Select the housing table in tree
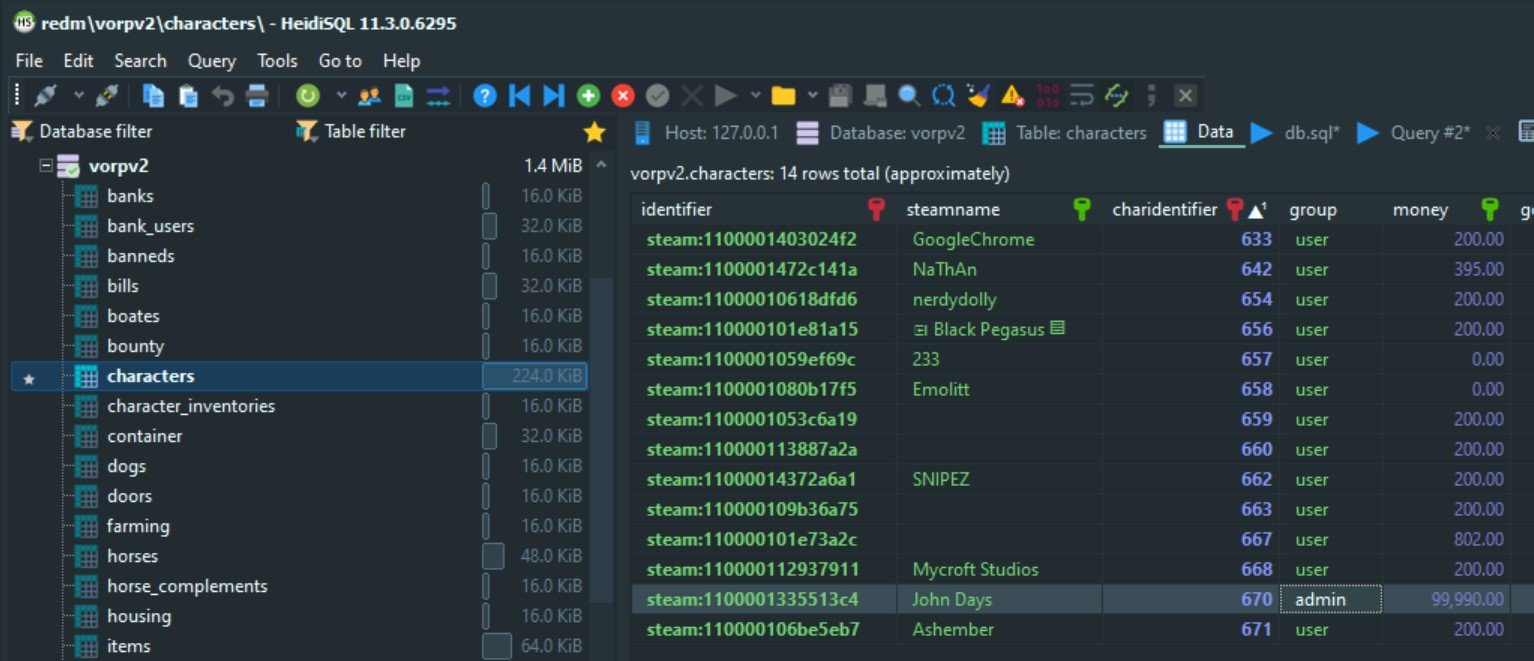The image size is (1534, 661). (139, 616)
